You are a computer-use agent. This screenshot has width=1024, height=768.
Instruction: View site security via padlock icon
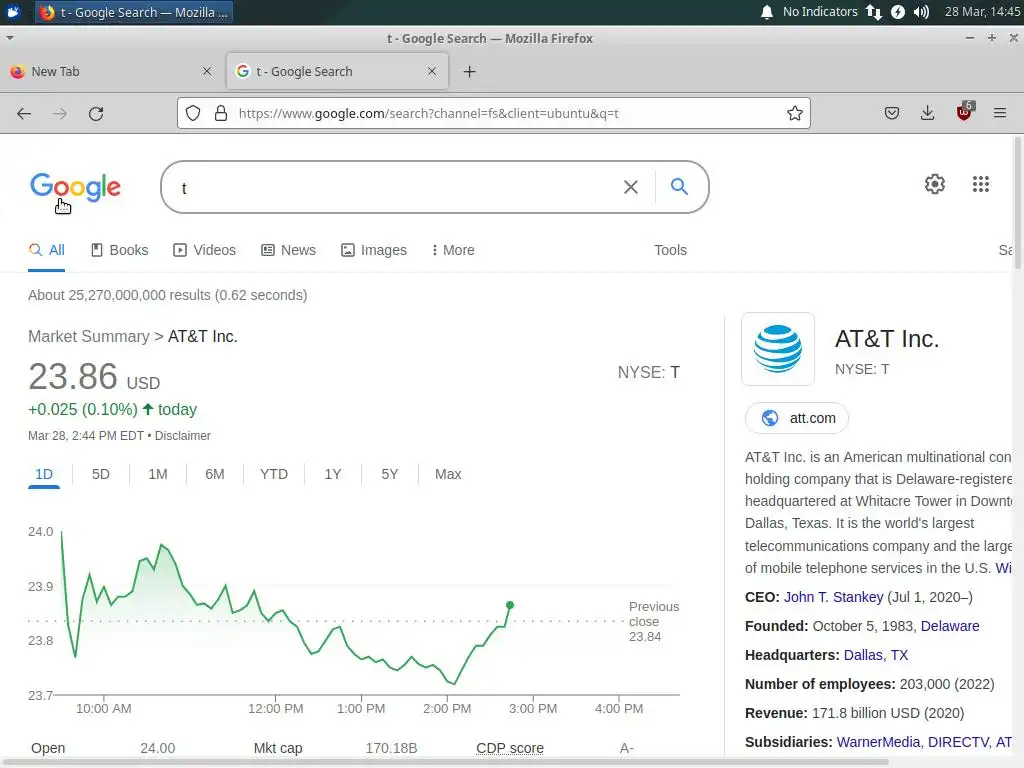click(221, 114)
